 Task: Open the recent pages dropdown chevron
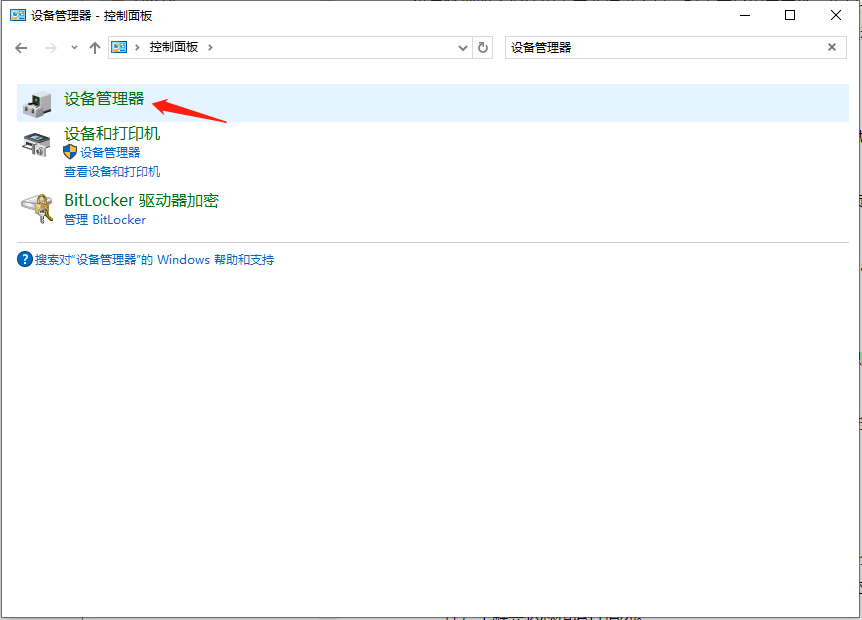coord(74,46)
